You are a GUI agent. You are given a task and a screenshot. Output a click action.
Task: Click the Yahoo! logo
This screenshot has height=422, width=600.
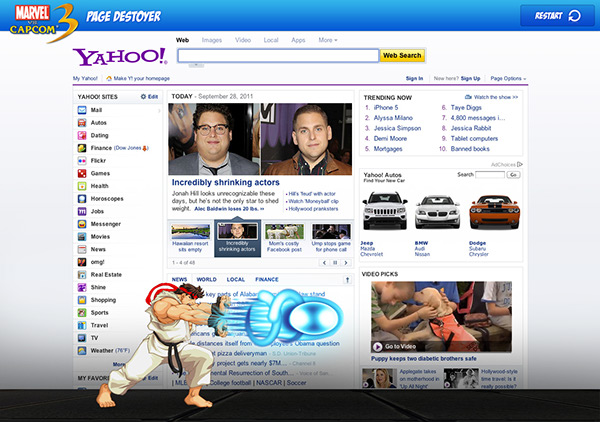pyautogui.click(x=120, y=57)
